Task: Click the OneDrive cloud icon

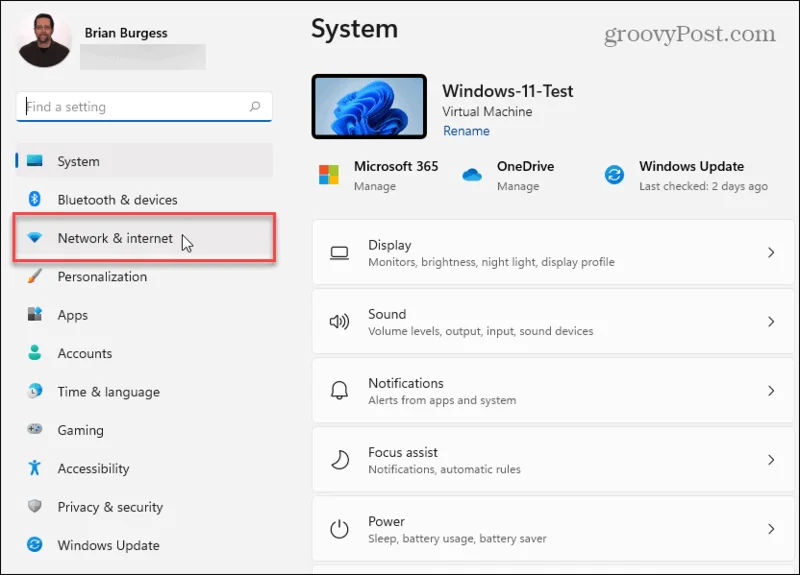Action: pos(472,175)
